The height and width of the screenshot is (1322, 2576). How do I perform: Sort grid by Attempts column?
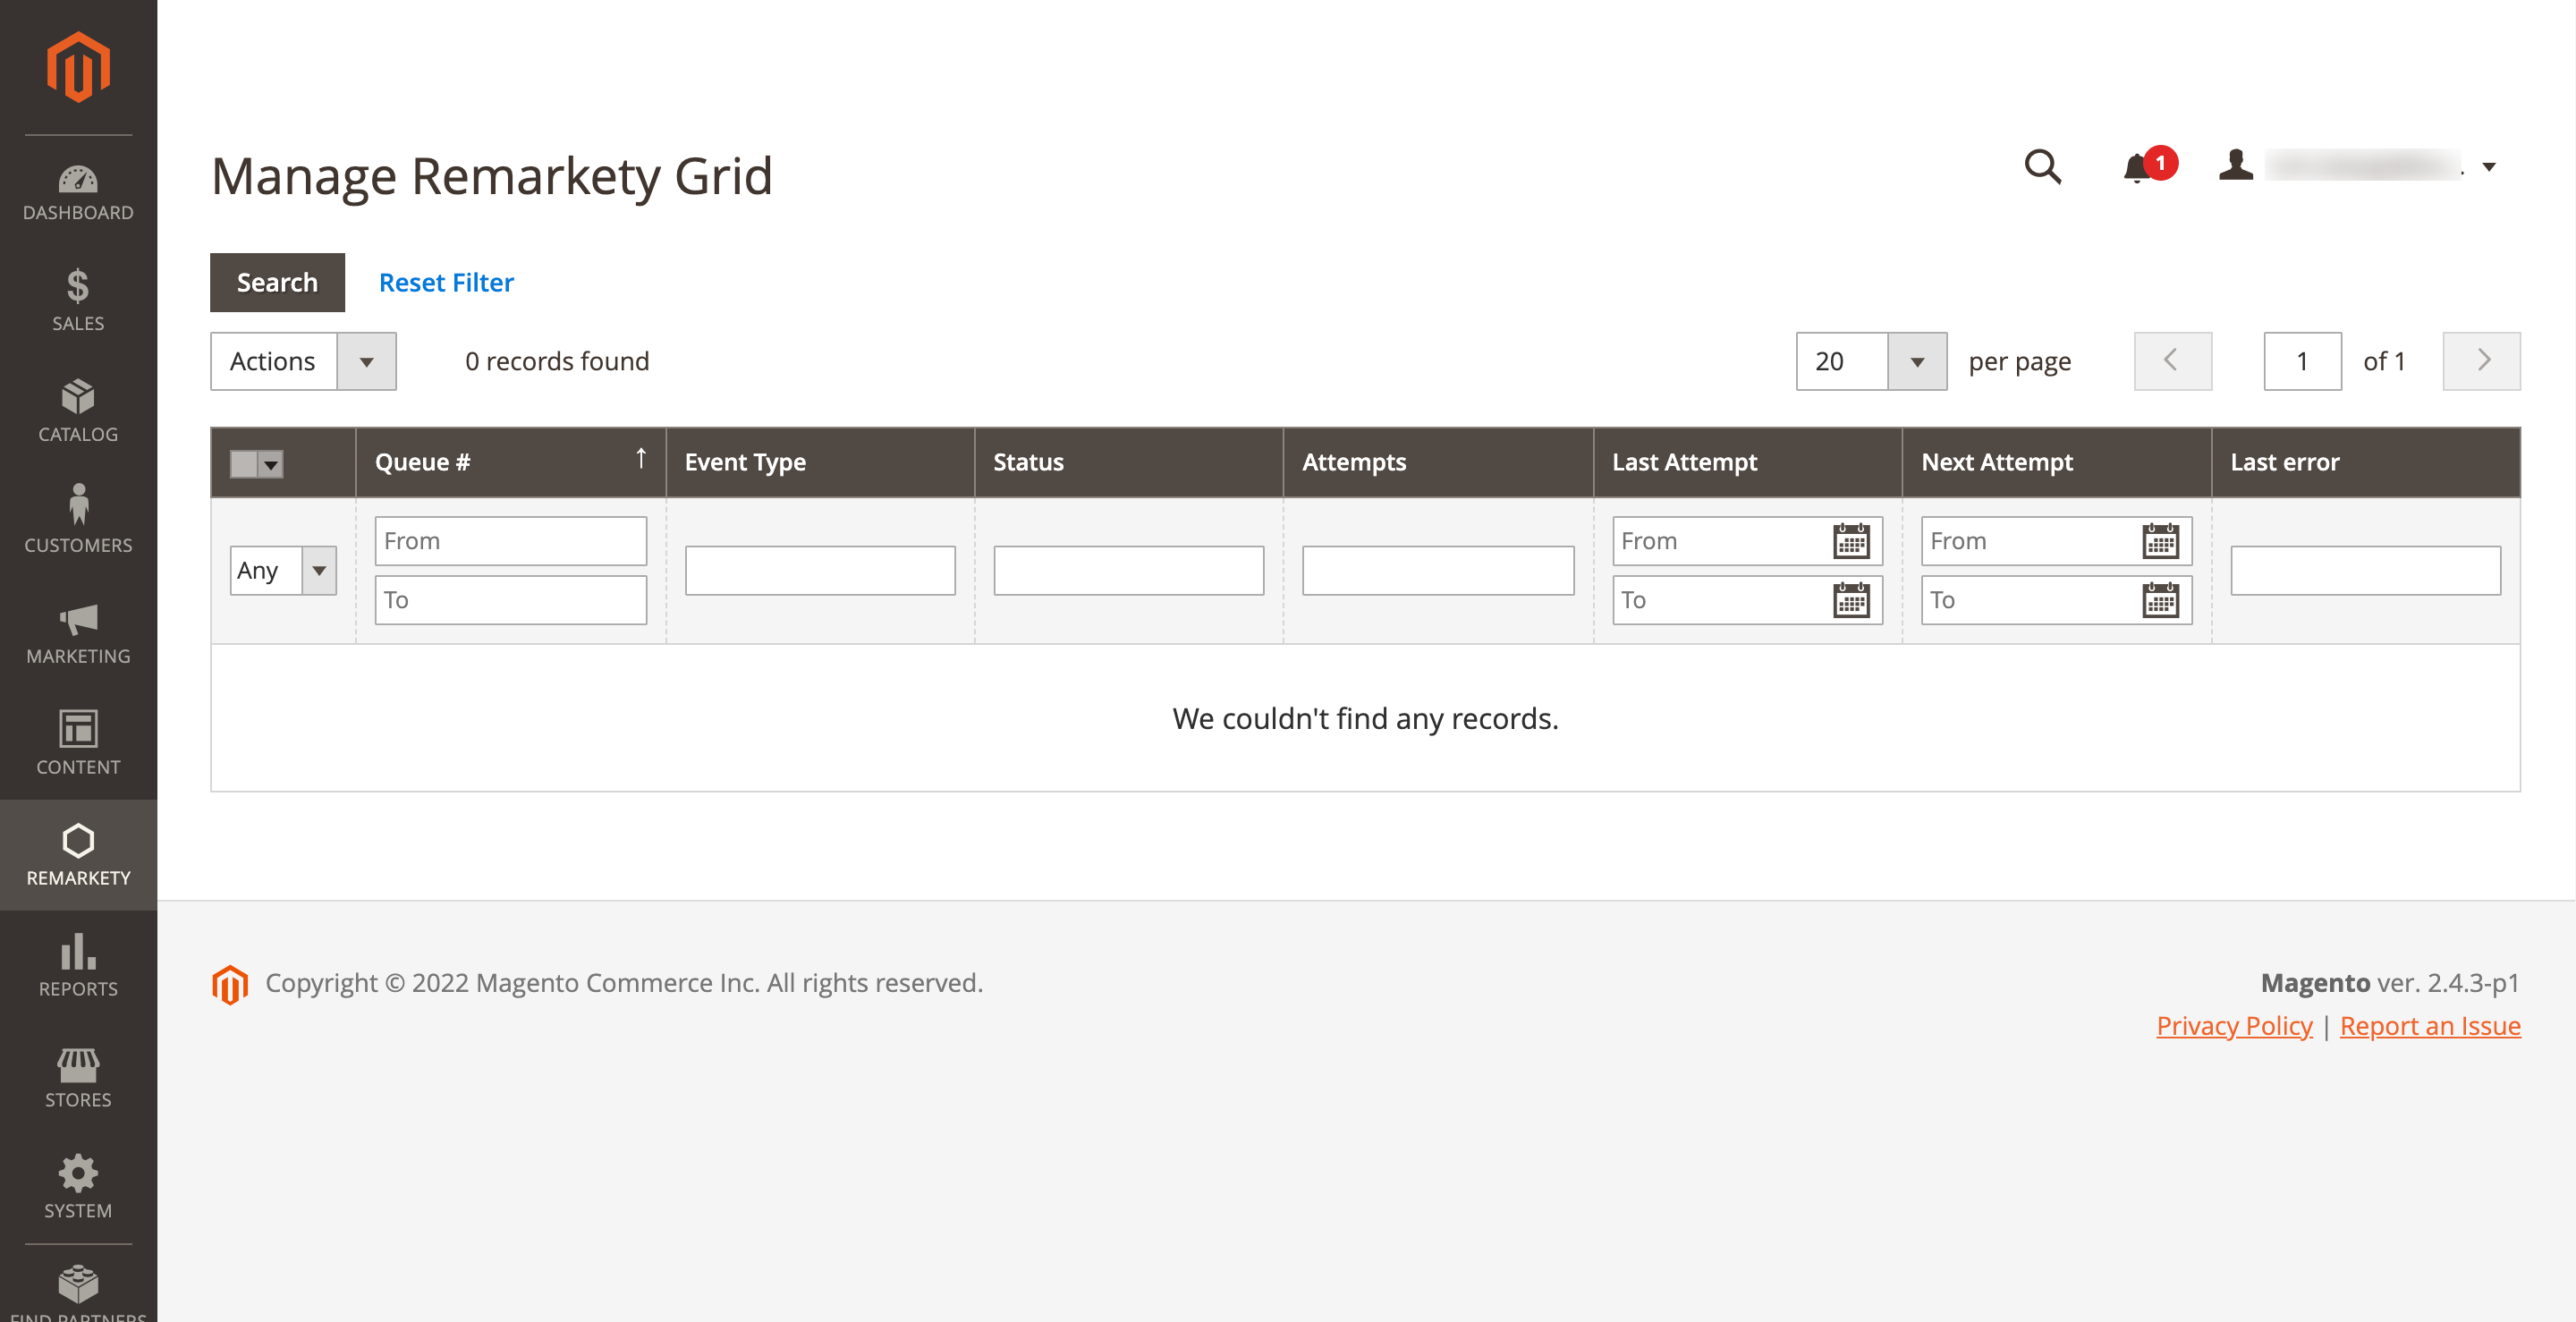pyautogui.click(x=1438, y=462)
